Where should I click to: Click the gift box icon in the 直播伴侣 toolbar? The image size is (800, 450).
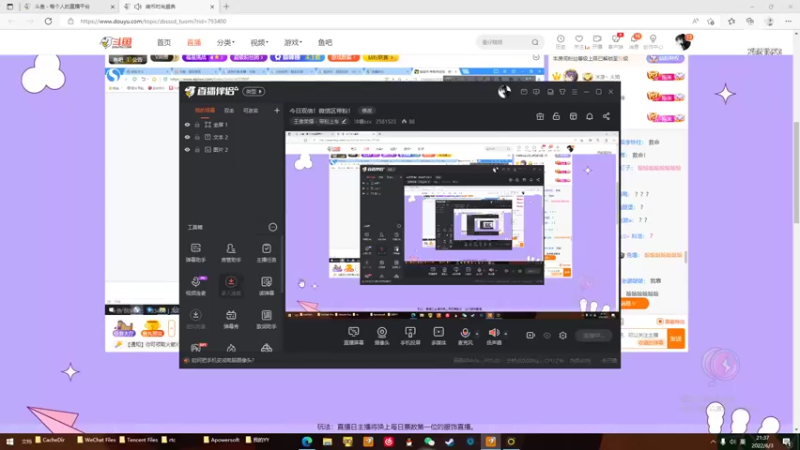(540, 116)
